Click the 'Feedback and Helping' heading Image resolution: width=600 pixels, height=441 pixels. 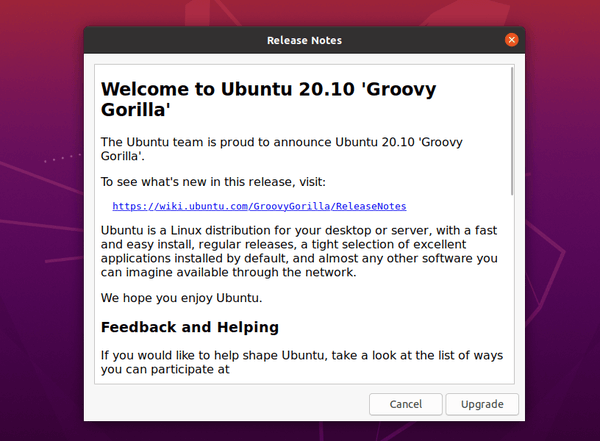(x=190, y=327)
